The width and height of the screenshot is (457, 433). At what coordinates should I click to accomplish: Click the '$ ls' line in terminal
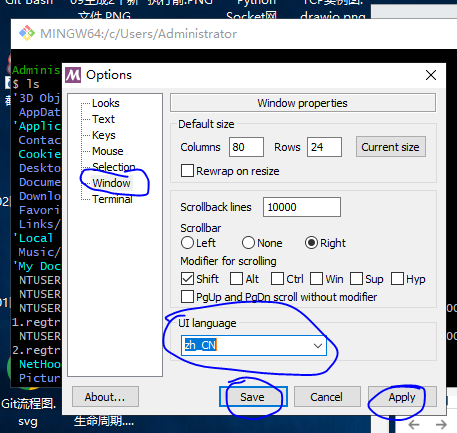click(x=26, y=84)
